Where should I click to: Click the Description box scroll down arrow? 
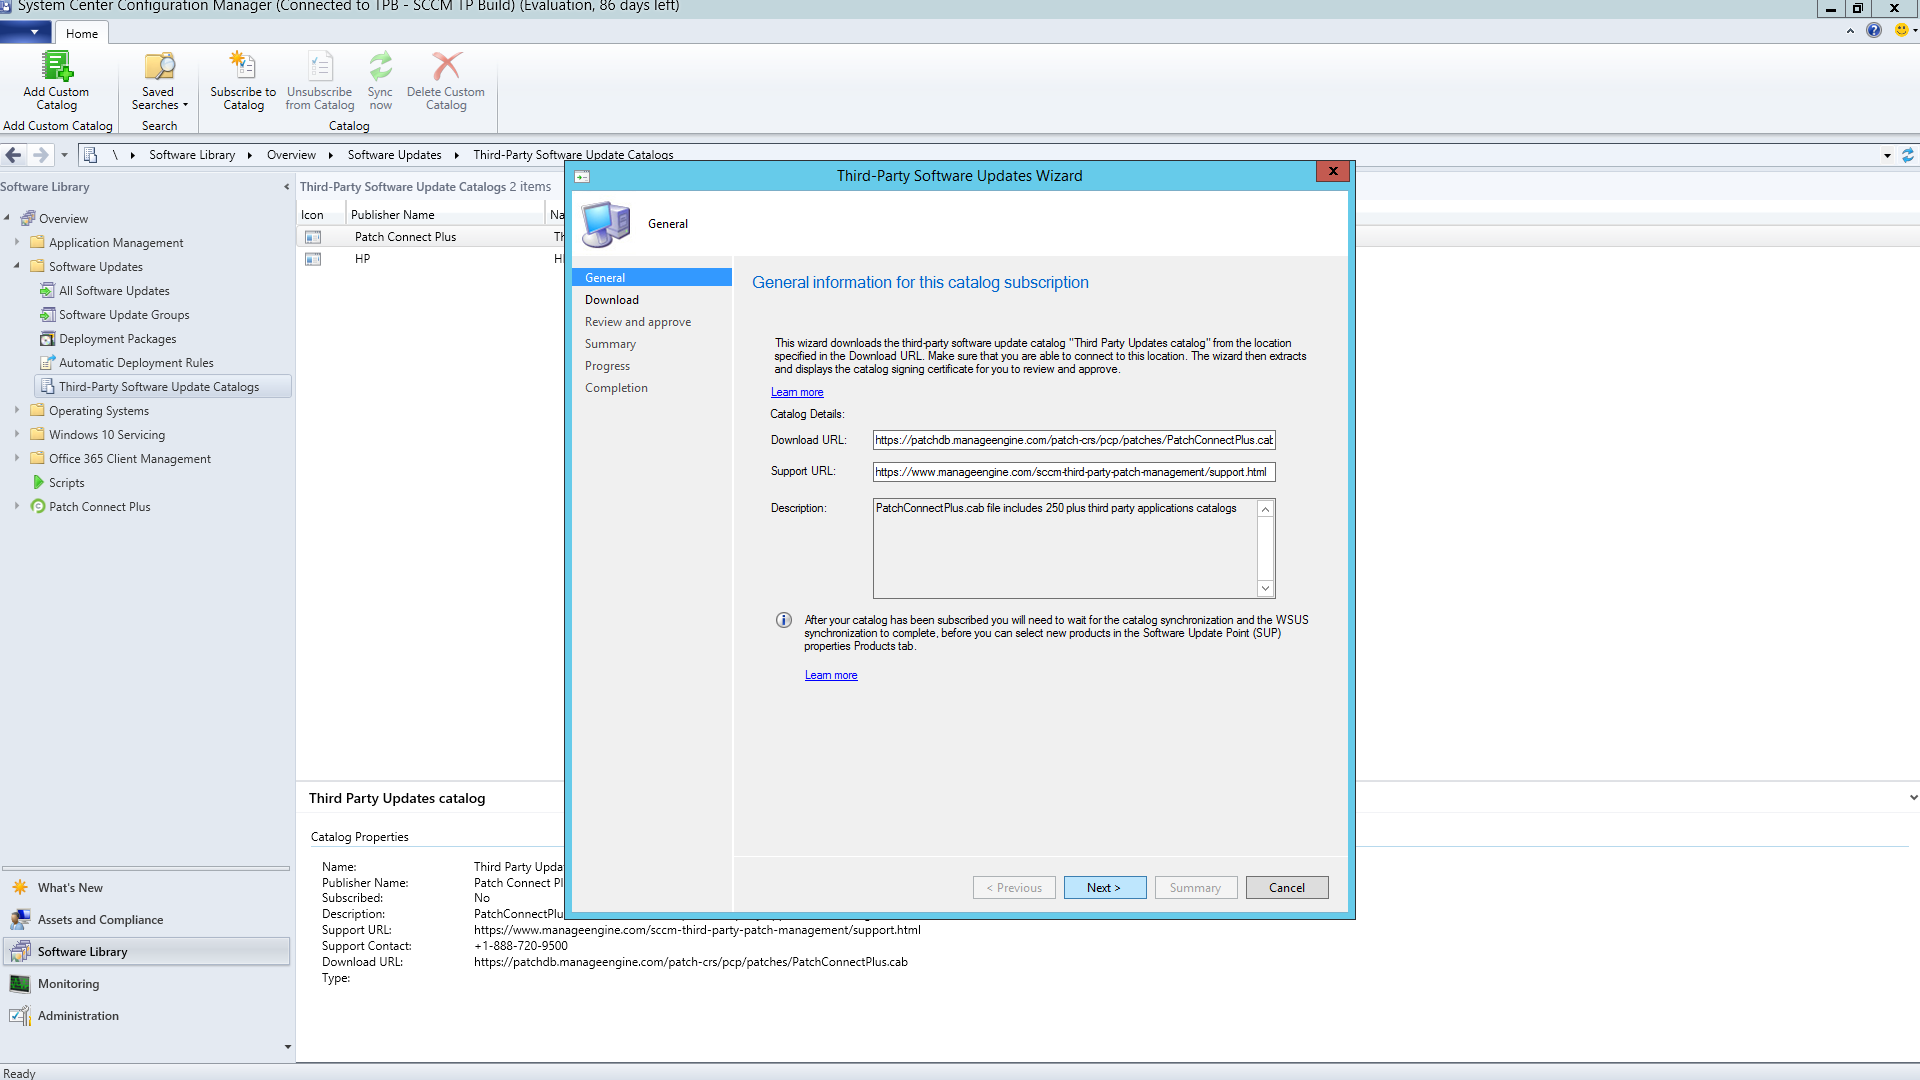click(x=1265, y=589)
